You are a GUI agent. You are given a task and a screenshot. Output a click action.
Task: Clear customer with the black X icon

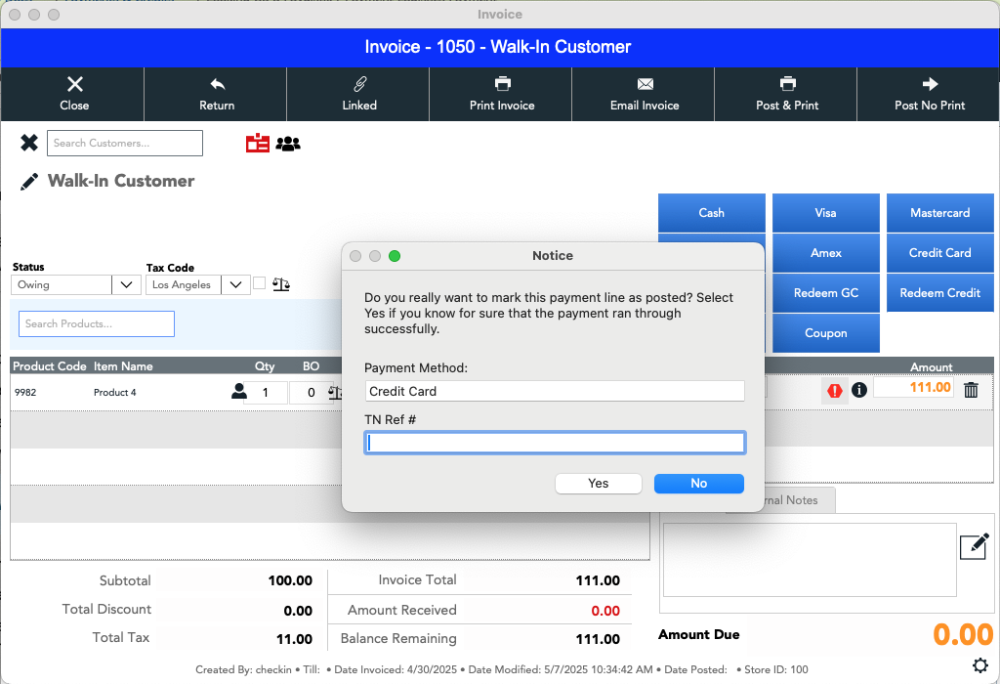tap(29, 143)
